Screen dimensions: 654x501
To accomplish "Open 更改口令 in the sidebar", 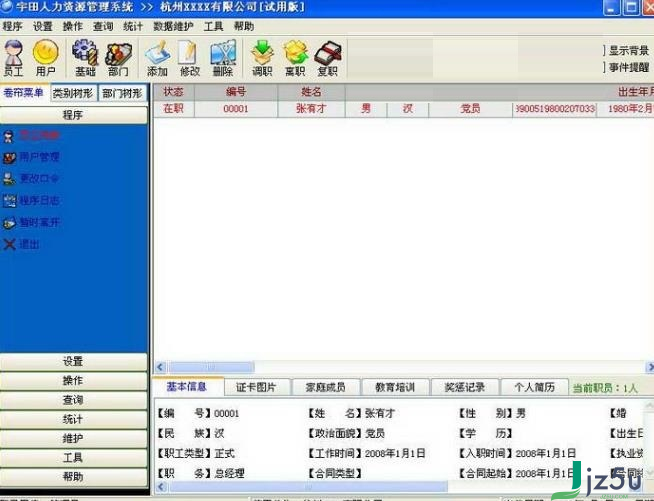I will pyautogui.click(x=32, y=179).
